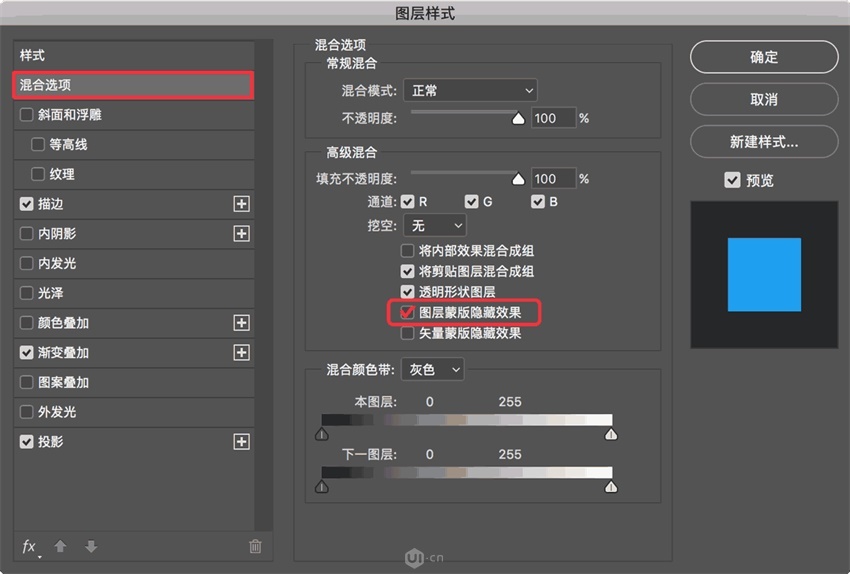Click the plus icon beside 渐变叠加

coord(241,353)
